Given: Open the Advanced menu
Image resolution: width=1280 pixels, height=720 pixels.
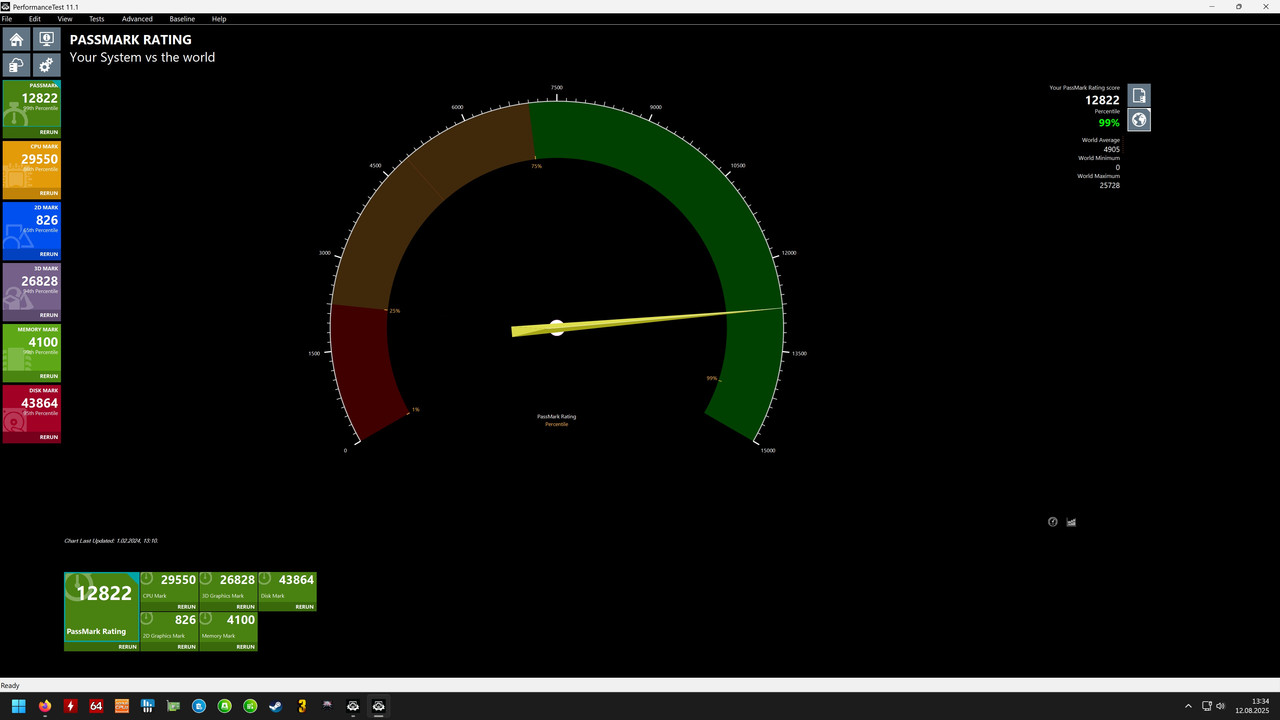Looking at the screenshot, I should [x=137, y=19].
